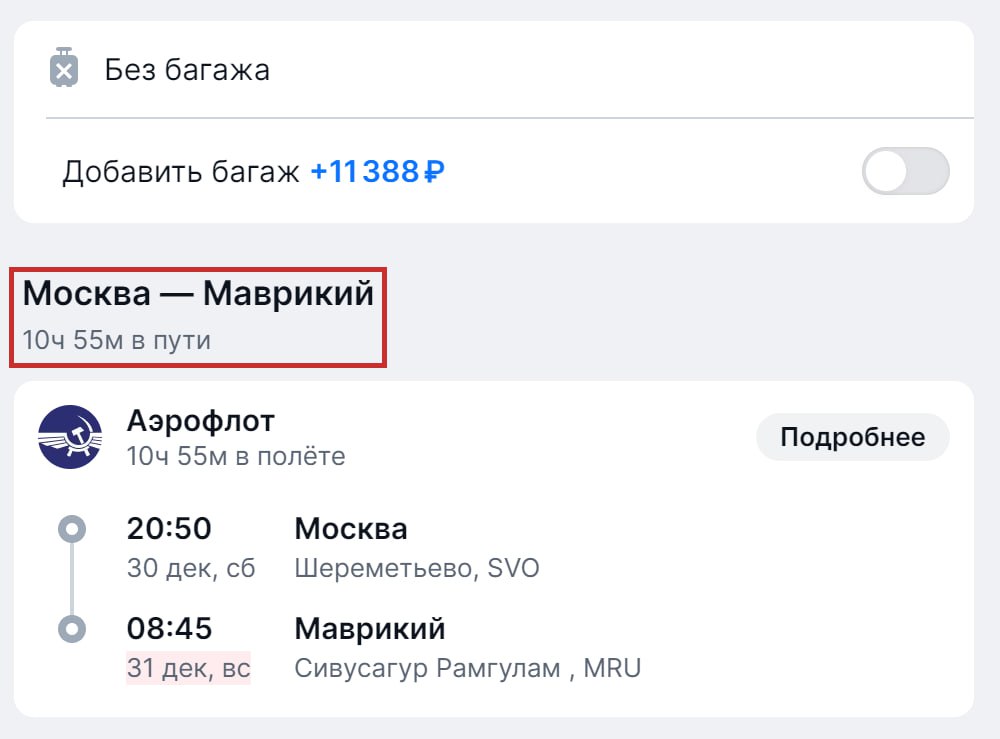The width and height of the screenshot is (1000, 739).
Task: Click the +11 388 ₽ baggage price
Action: coord(377,172)
